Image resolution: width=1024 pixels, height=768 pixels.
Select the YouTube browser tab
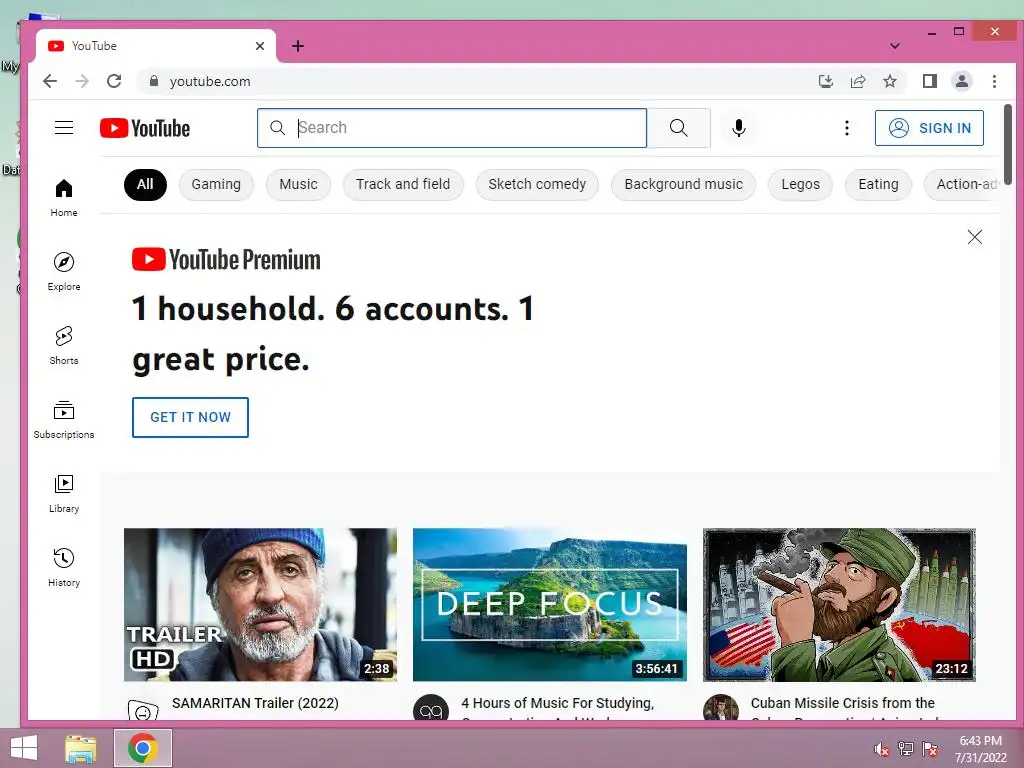click(x=155, y=46)
